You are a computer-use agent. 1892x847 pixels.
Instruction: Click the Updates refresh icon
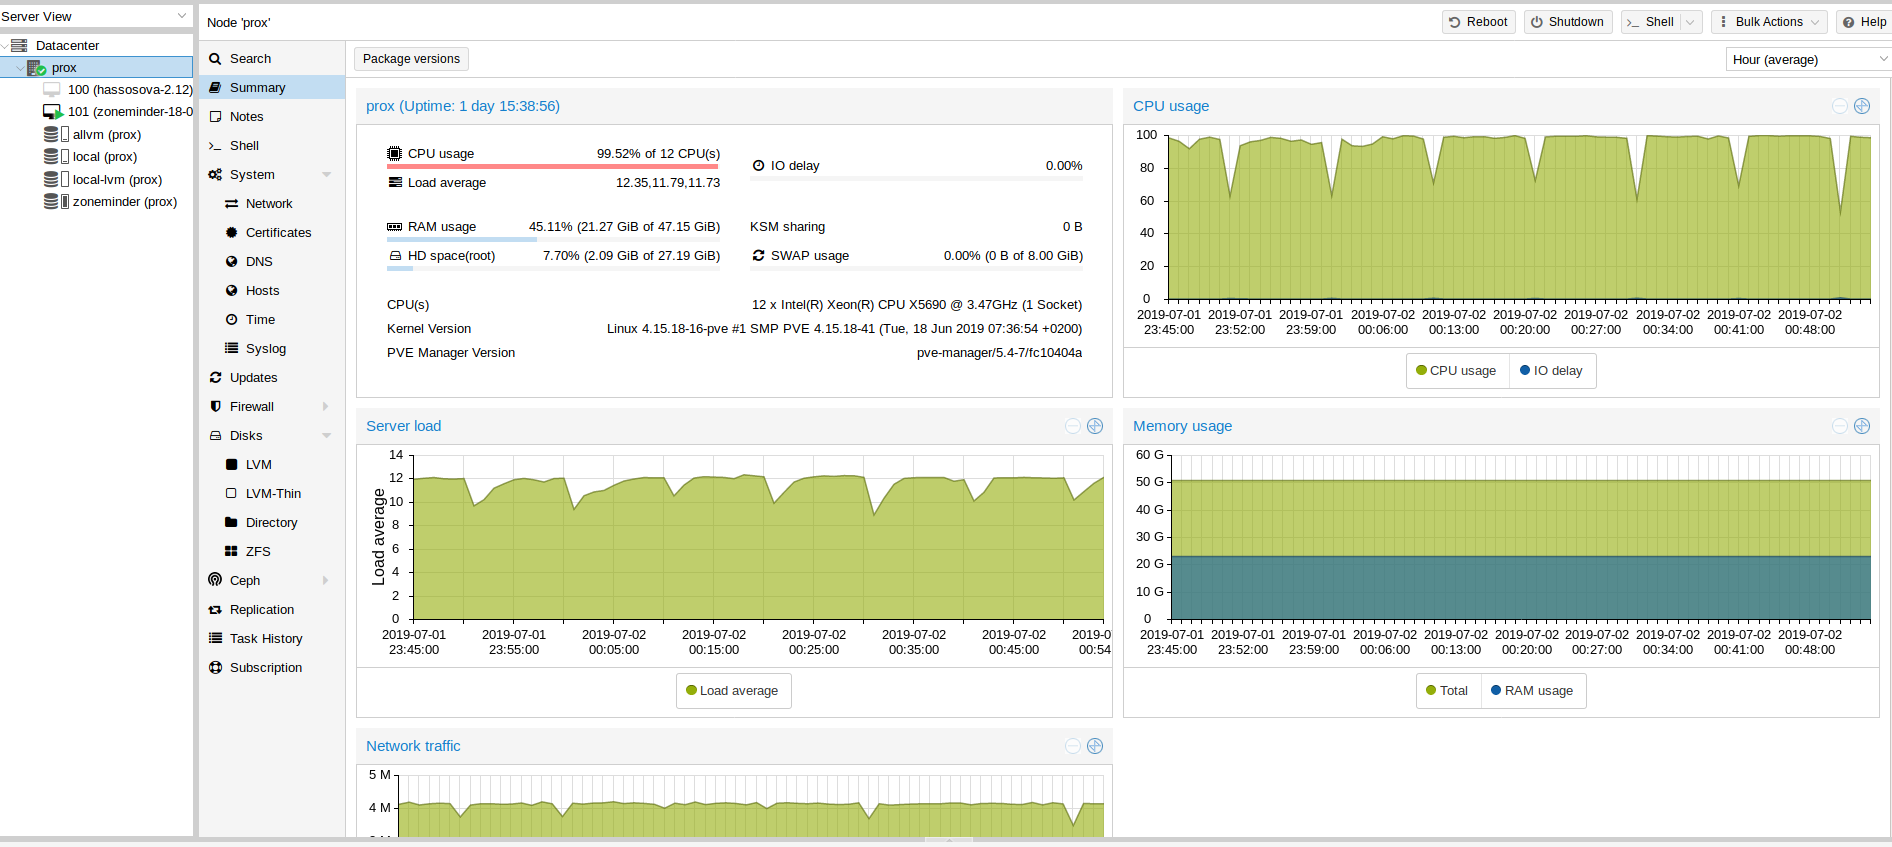[215, 378]
